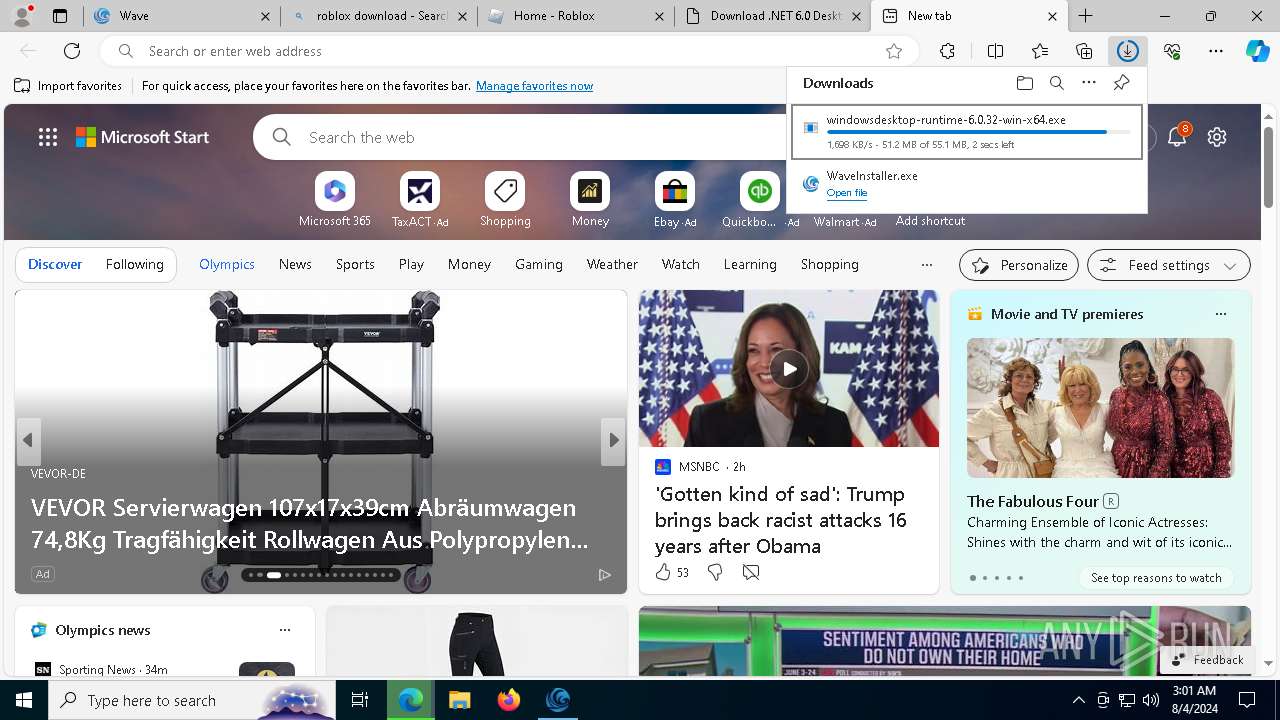Open Quickbooks shortcut tile
The image size is (1280, 720).
[x=760, y=200]
